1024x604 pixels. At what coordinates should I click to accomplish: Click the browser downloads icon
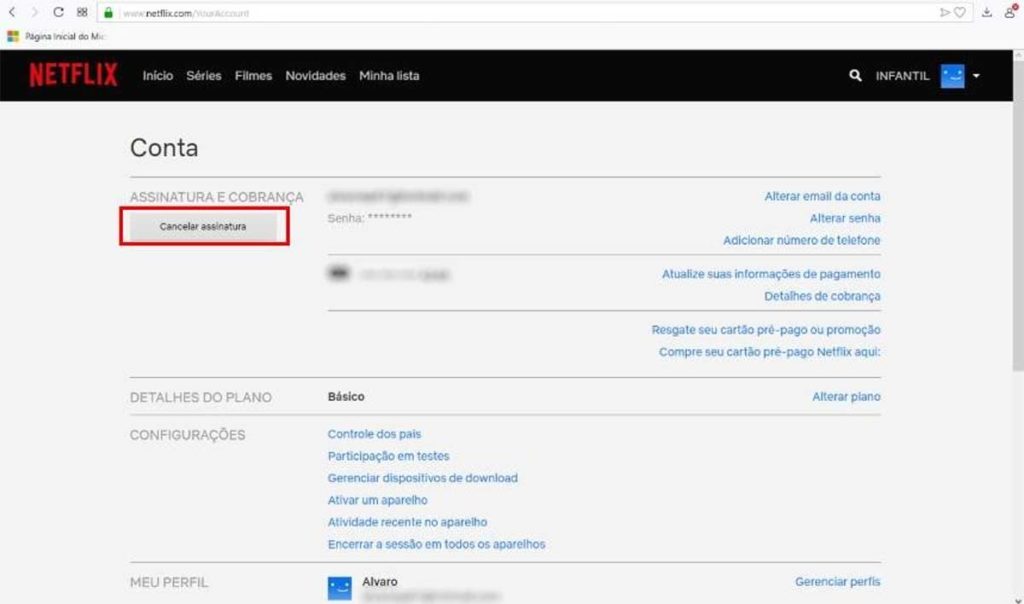(x=987, y=13)
